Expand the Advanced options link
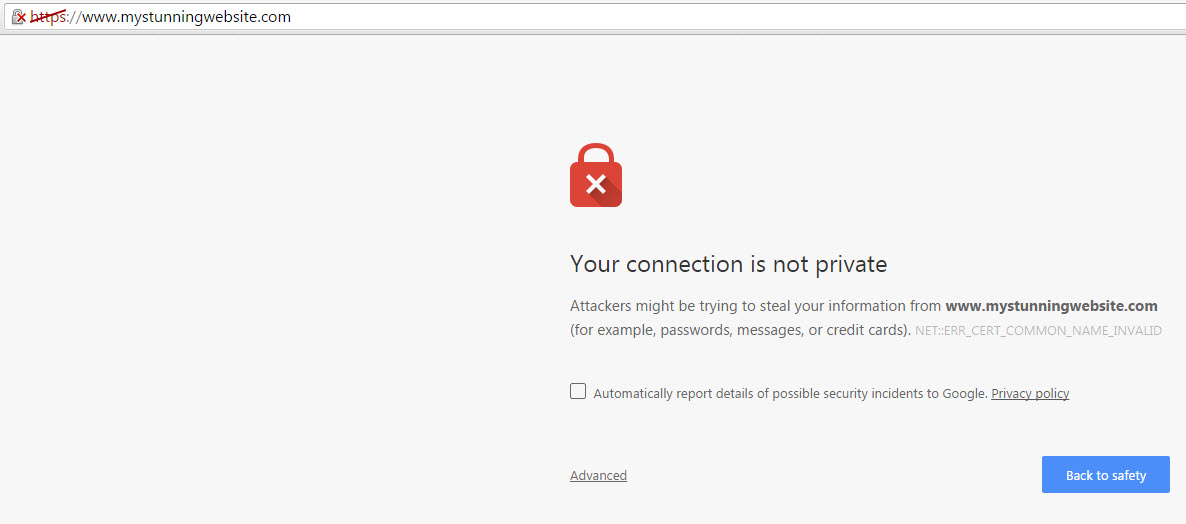 click(x=598, y=476)
